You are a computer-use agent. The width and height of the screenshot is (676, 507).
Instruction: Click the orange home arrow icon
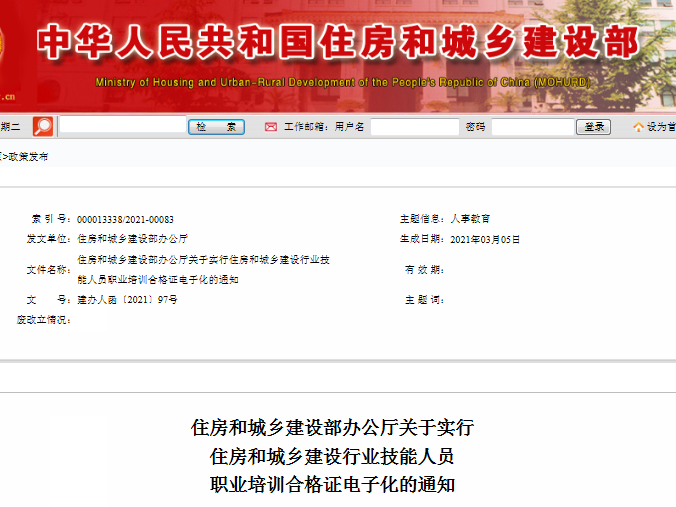(638, 127)
